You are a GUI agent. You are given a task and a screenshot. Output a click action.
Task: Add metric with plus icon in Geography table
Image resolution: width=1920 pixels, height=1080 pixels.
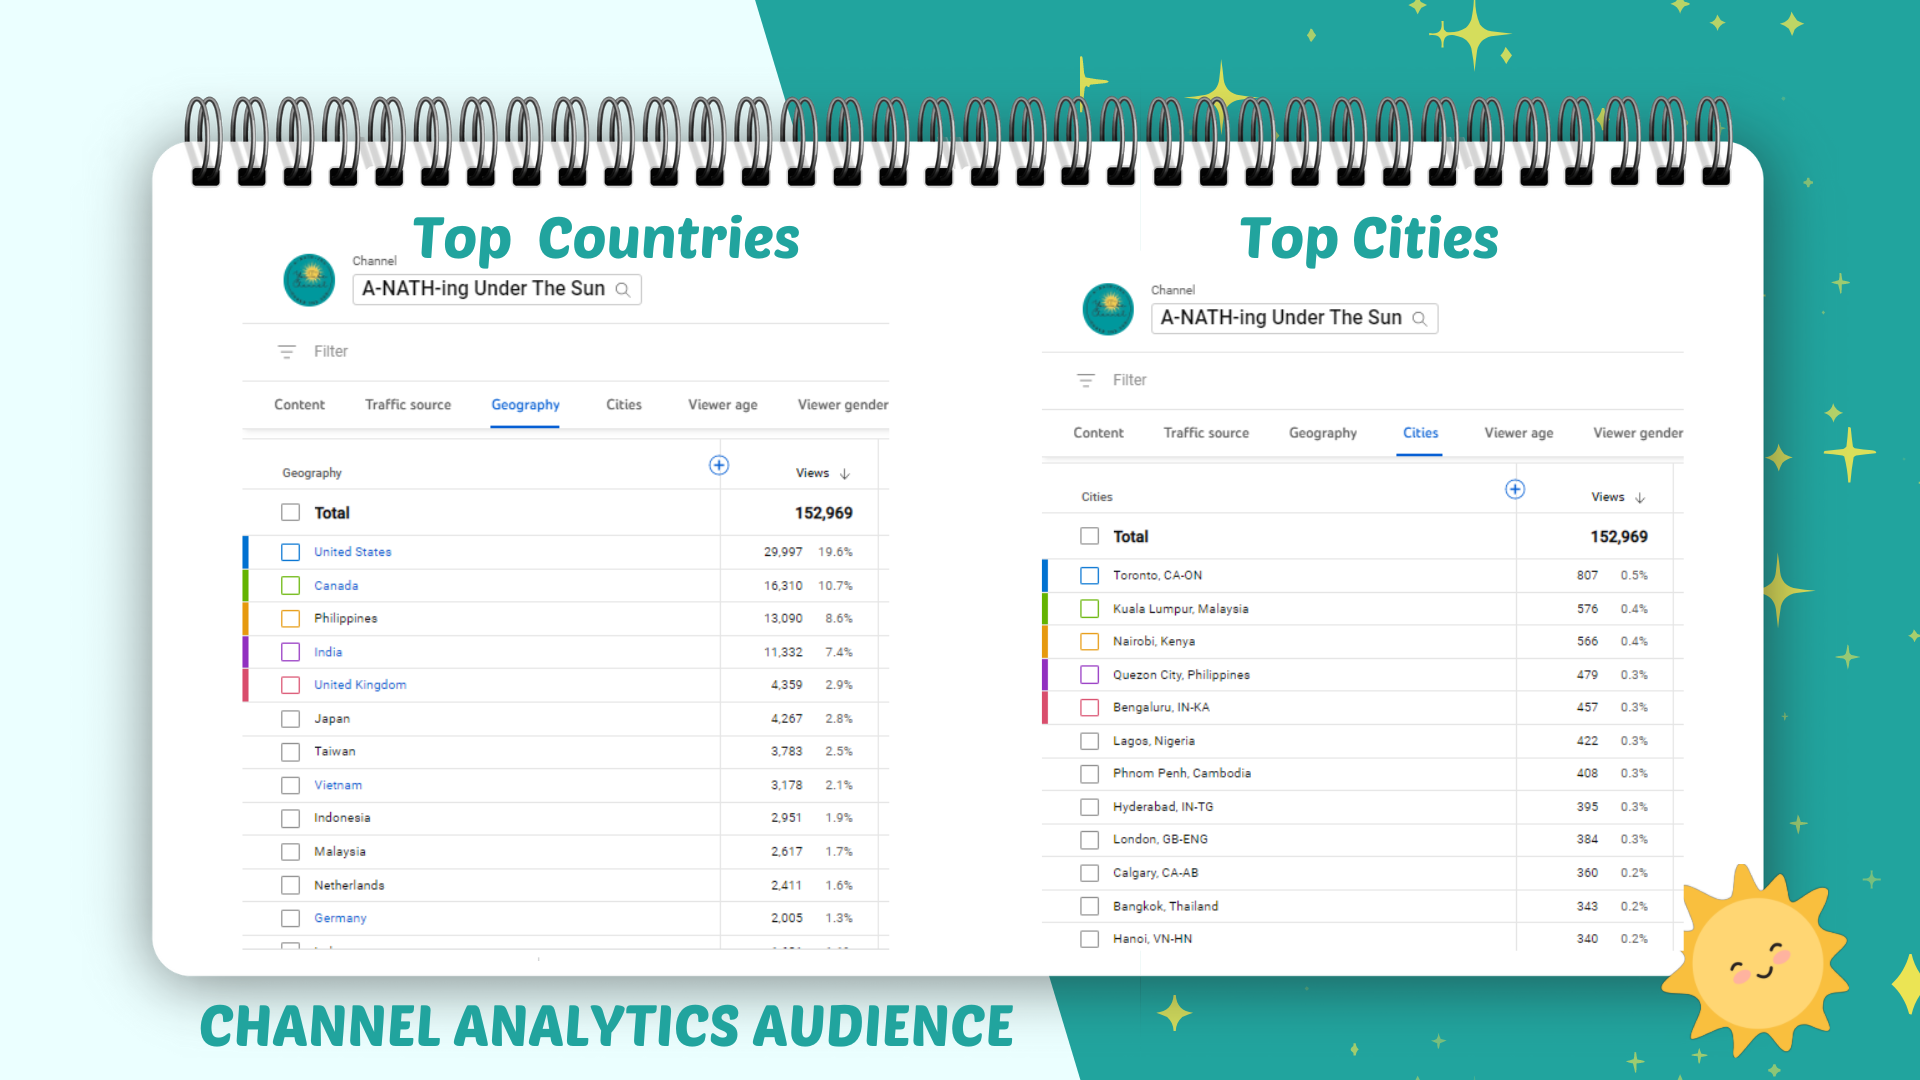click(719, 466)
